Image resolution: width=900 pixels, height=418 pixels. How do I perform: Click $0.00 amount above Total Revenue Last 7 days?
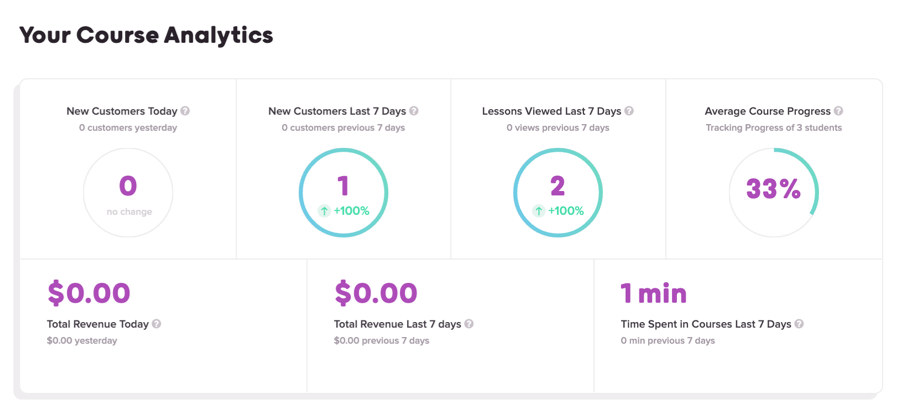click(x=376, y=292)
